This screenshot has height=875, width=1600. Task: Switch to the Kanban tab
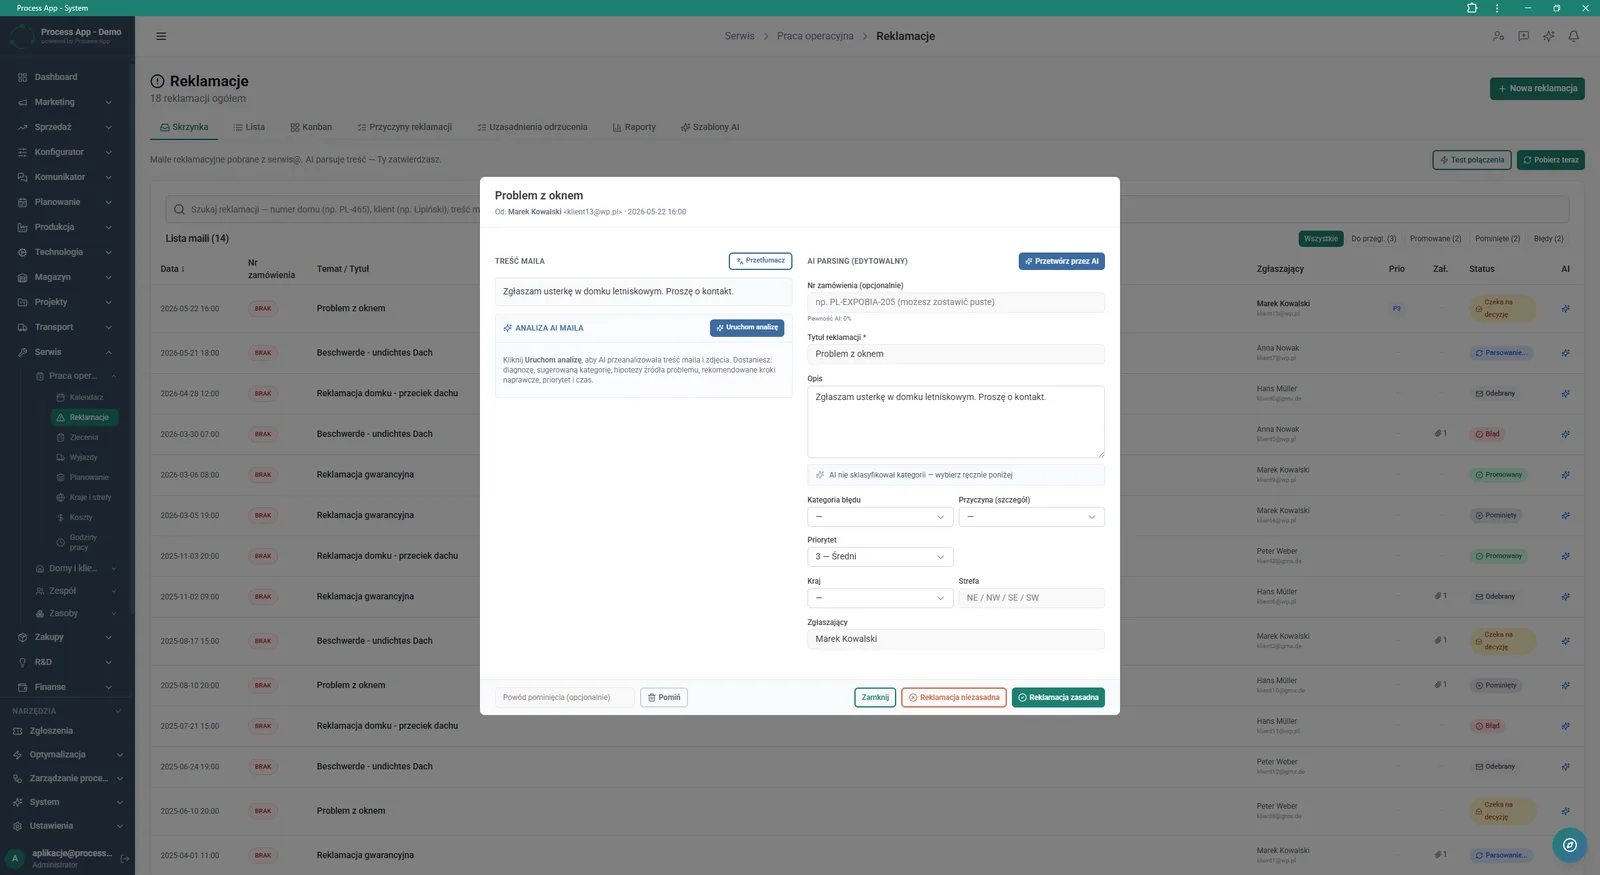[x=311, y=127]
